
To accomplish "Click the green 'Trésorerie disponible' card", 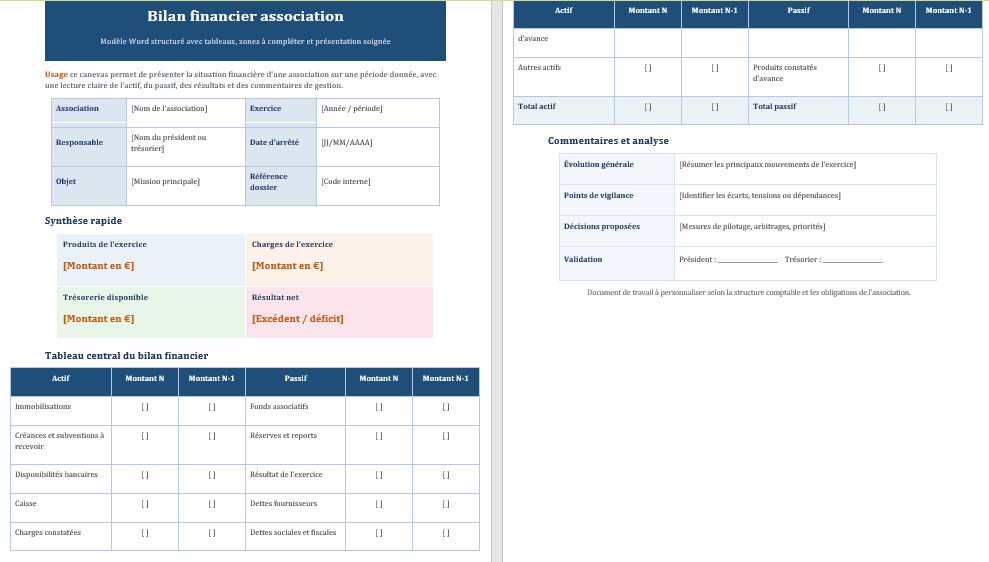I will (x=150, y=311).
